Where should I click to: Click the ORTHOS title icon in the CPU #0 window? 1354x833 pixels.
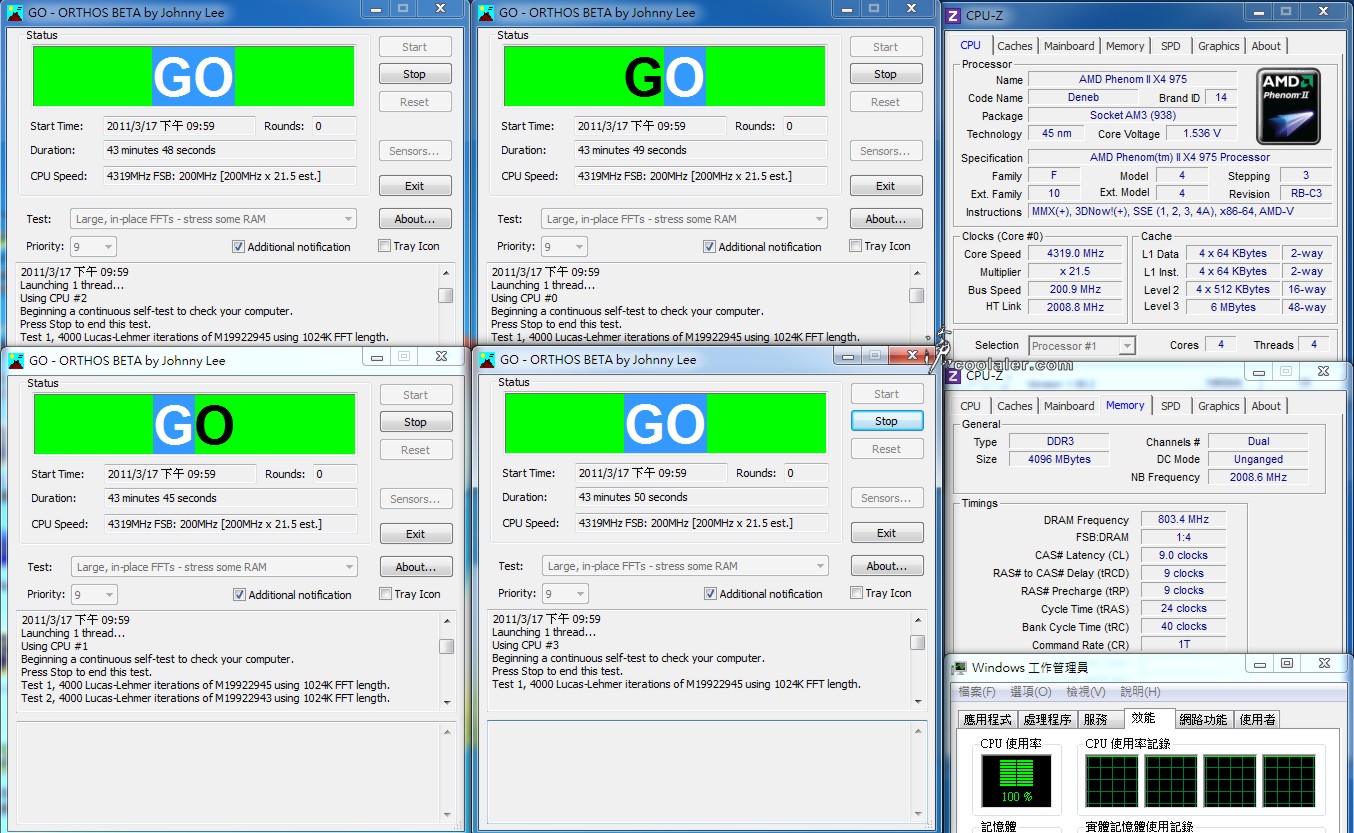click(486, 13)
